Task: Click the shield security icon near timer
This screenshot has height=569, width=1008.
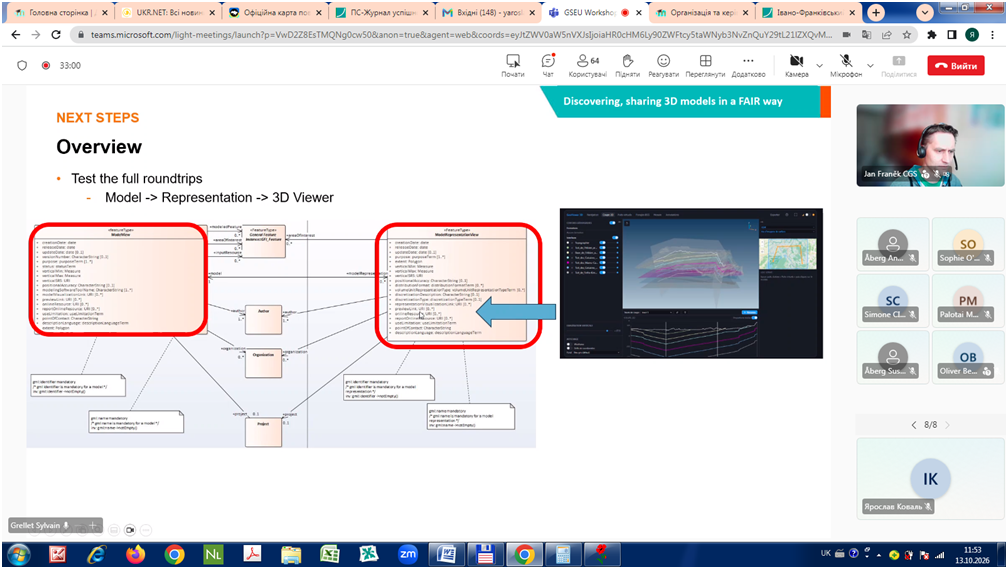Action: [x=22, y=66]
